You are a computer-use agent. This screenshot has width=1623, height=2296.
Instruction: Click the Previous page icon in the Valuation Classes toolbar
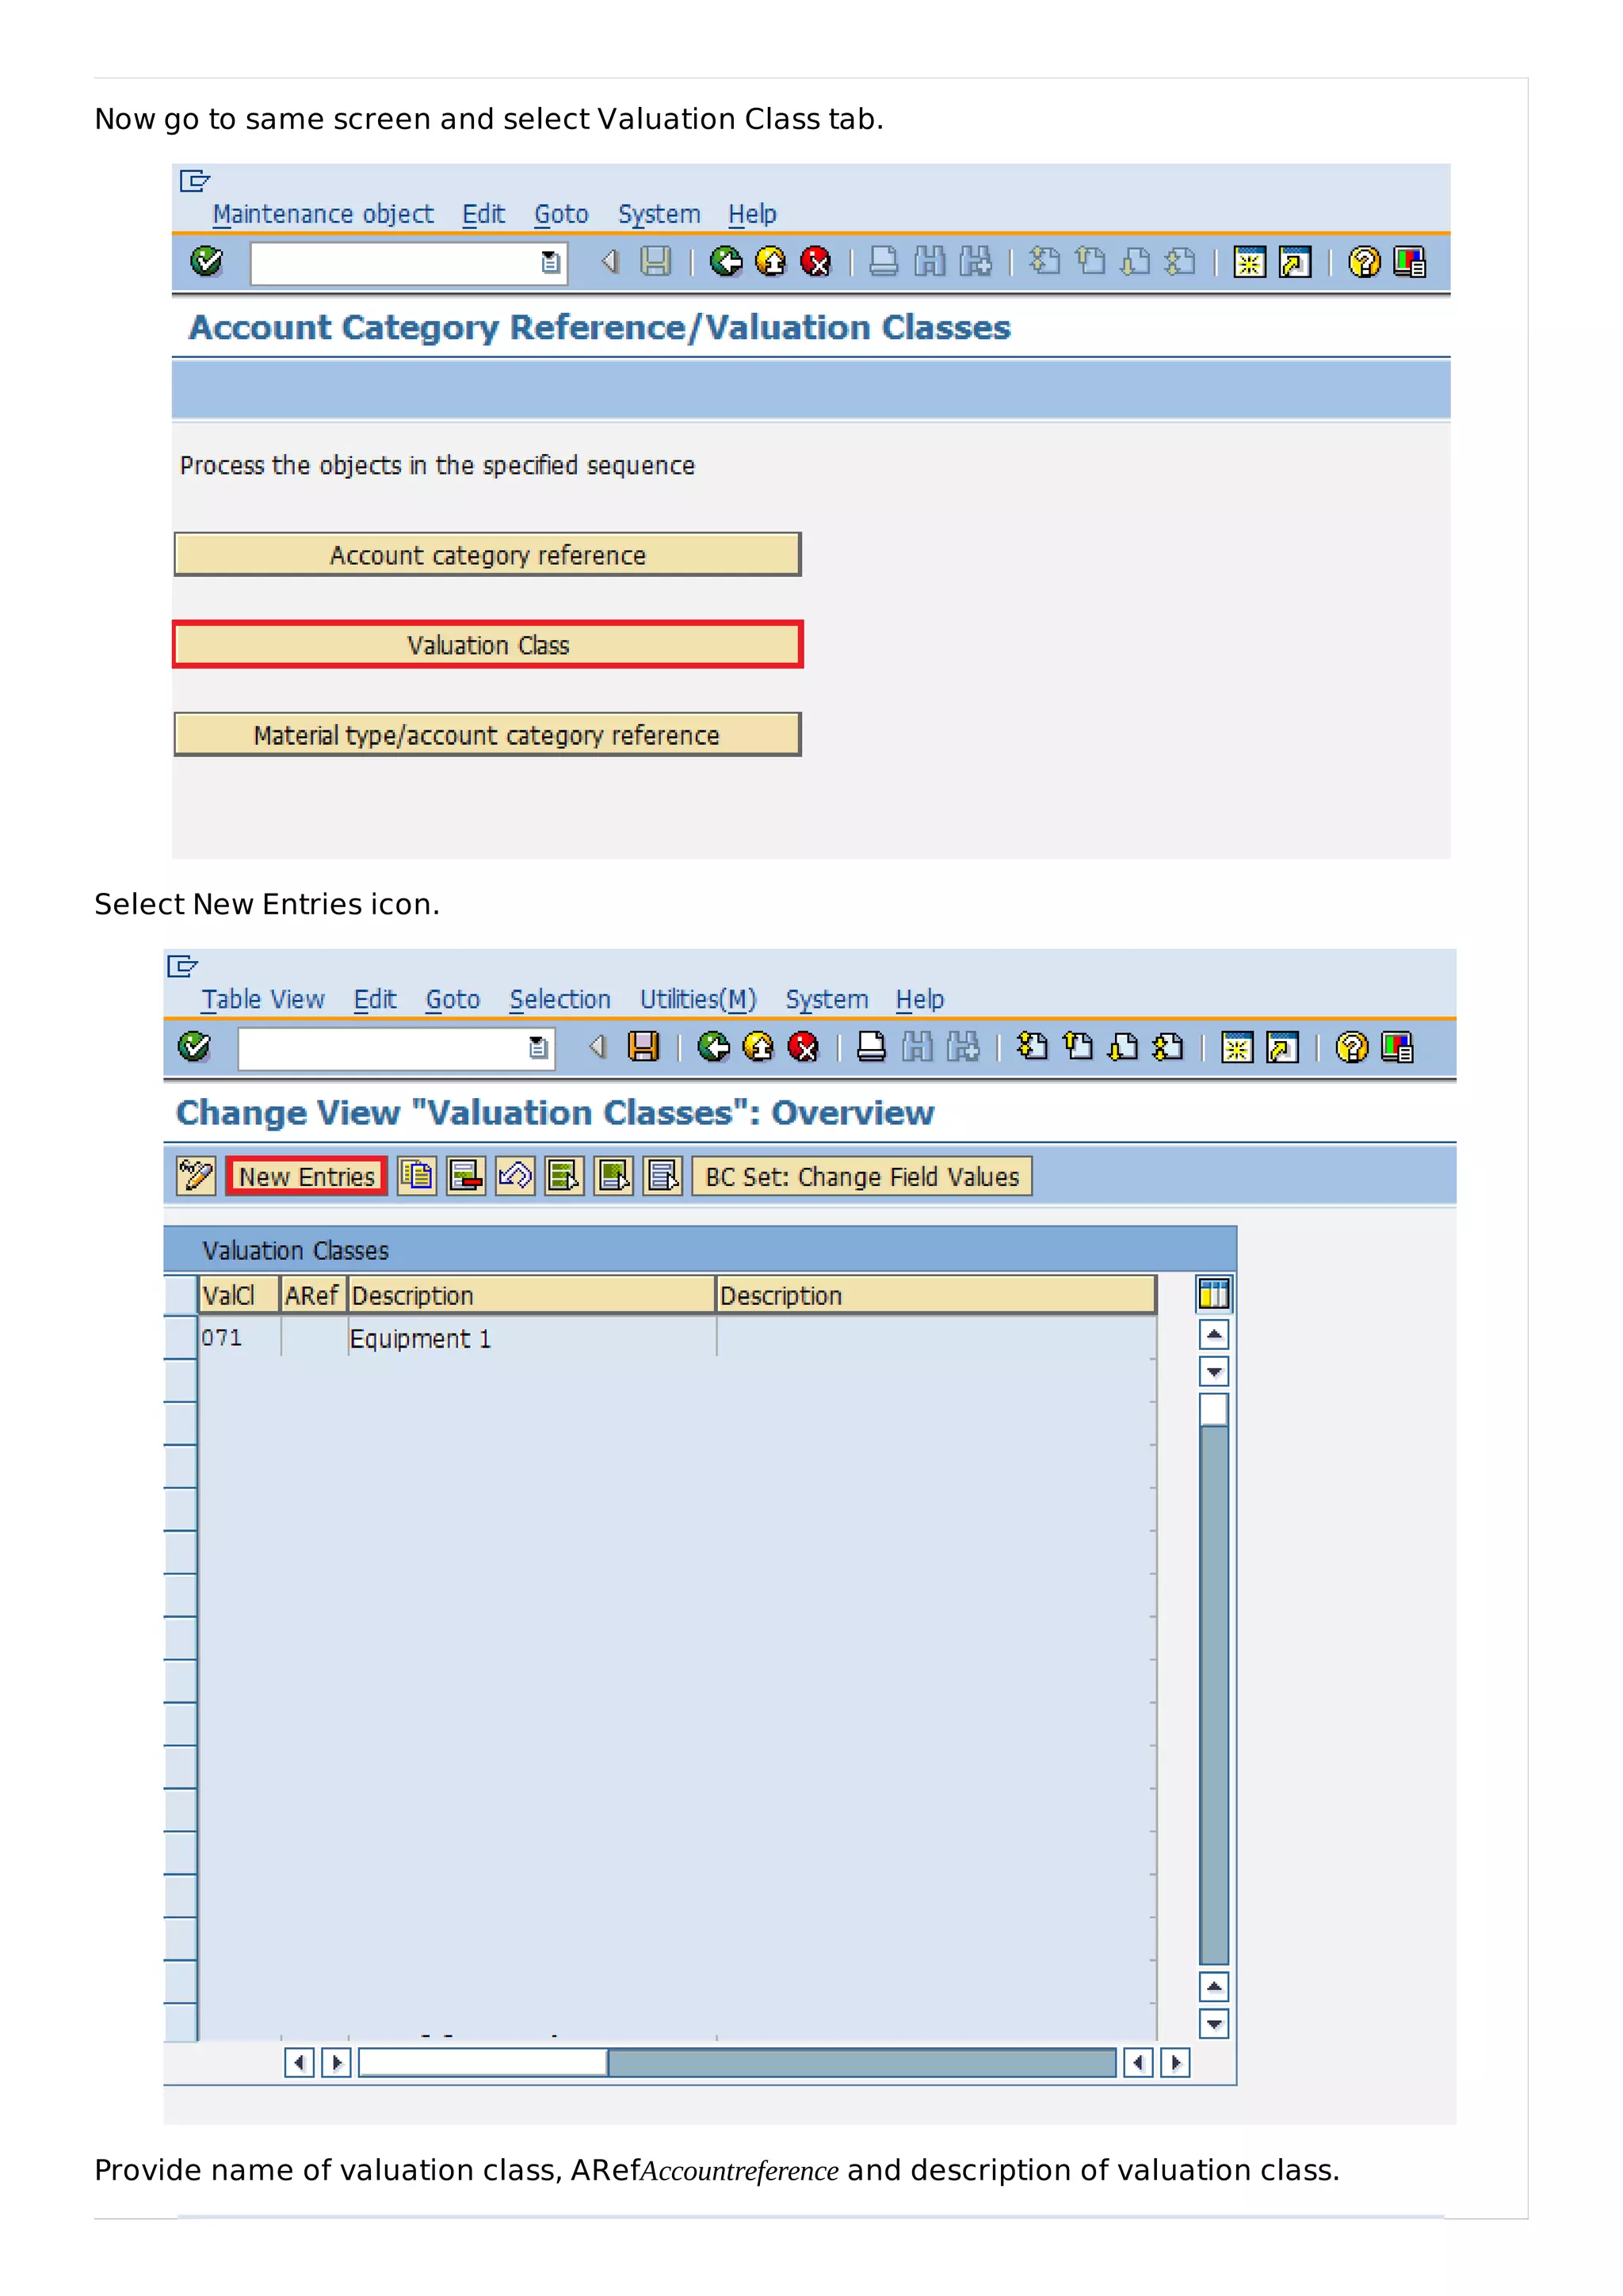(1078, 1047)
